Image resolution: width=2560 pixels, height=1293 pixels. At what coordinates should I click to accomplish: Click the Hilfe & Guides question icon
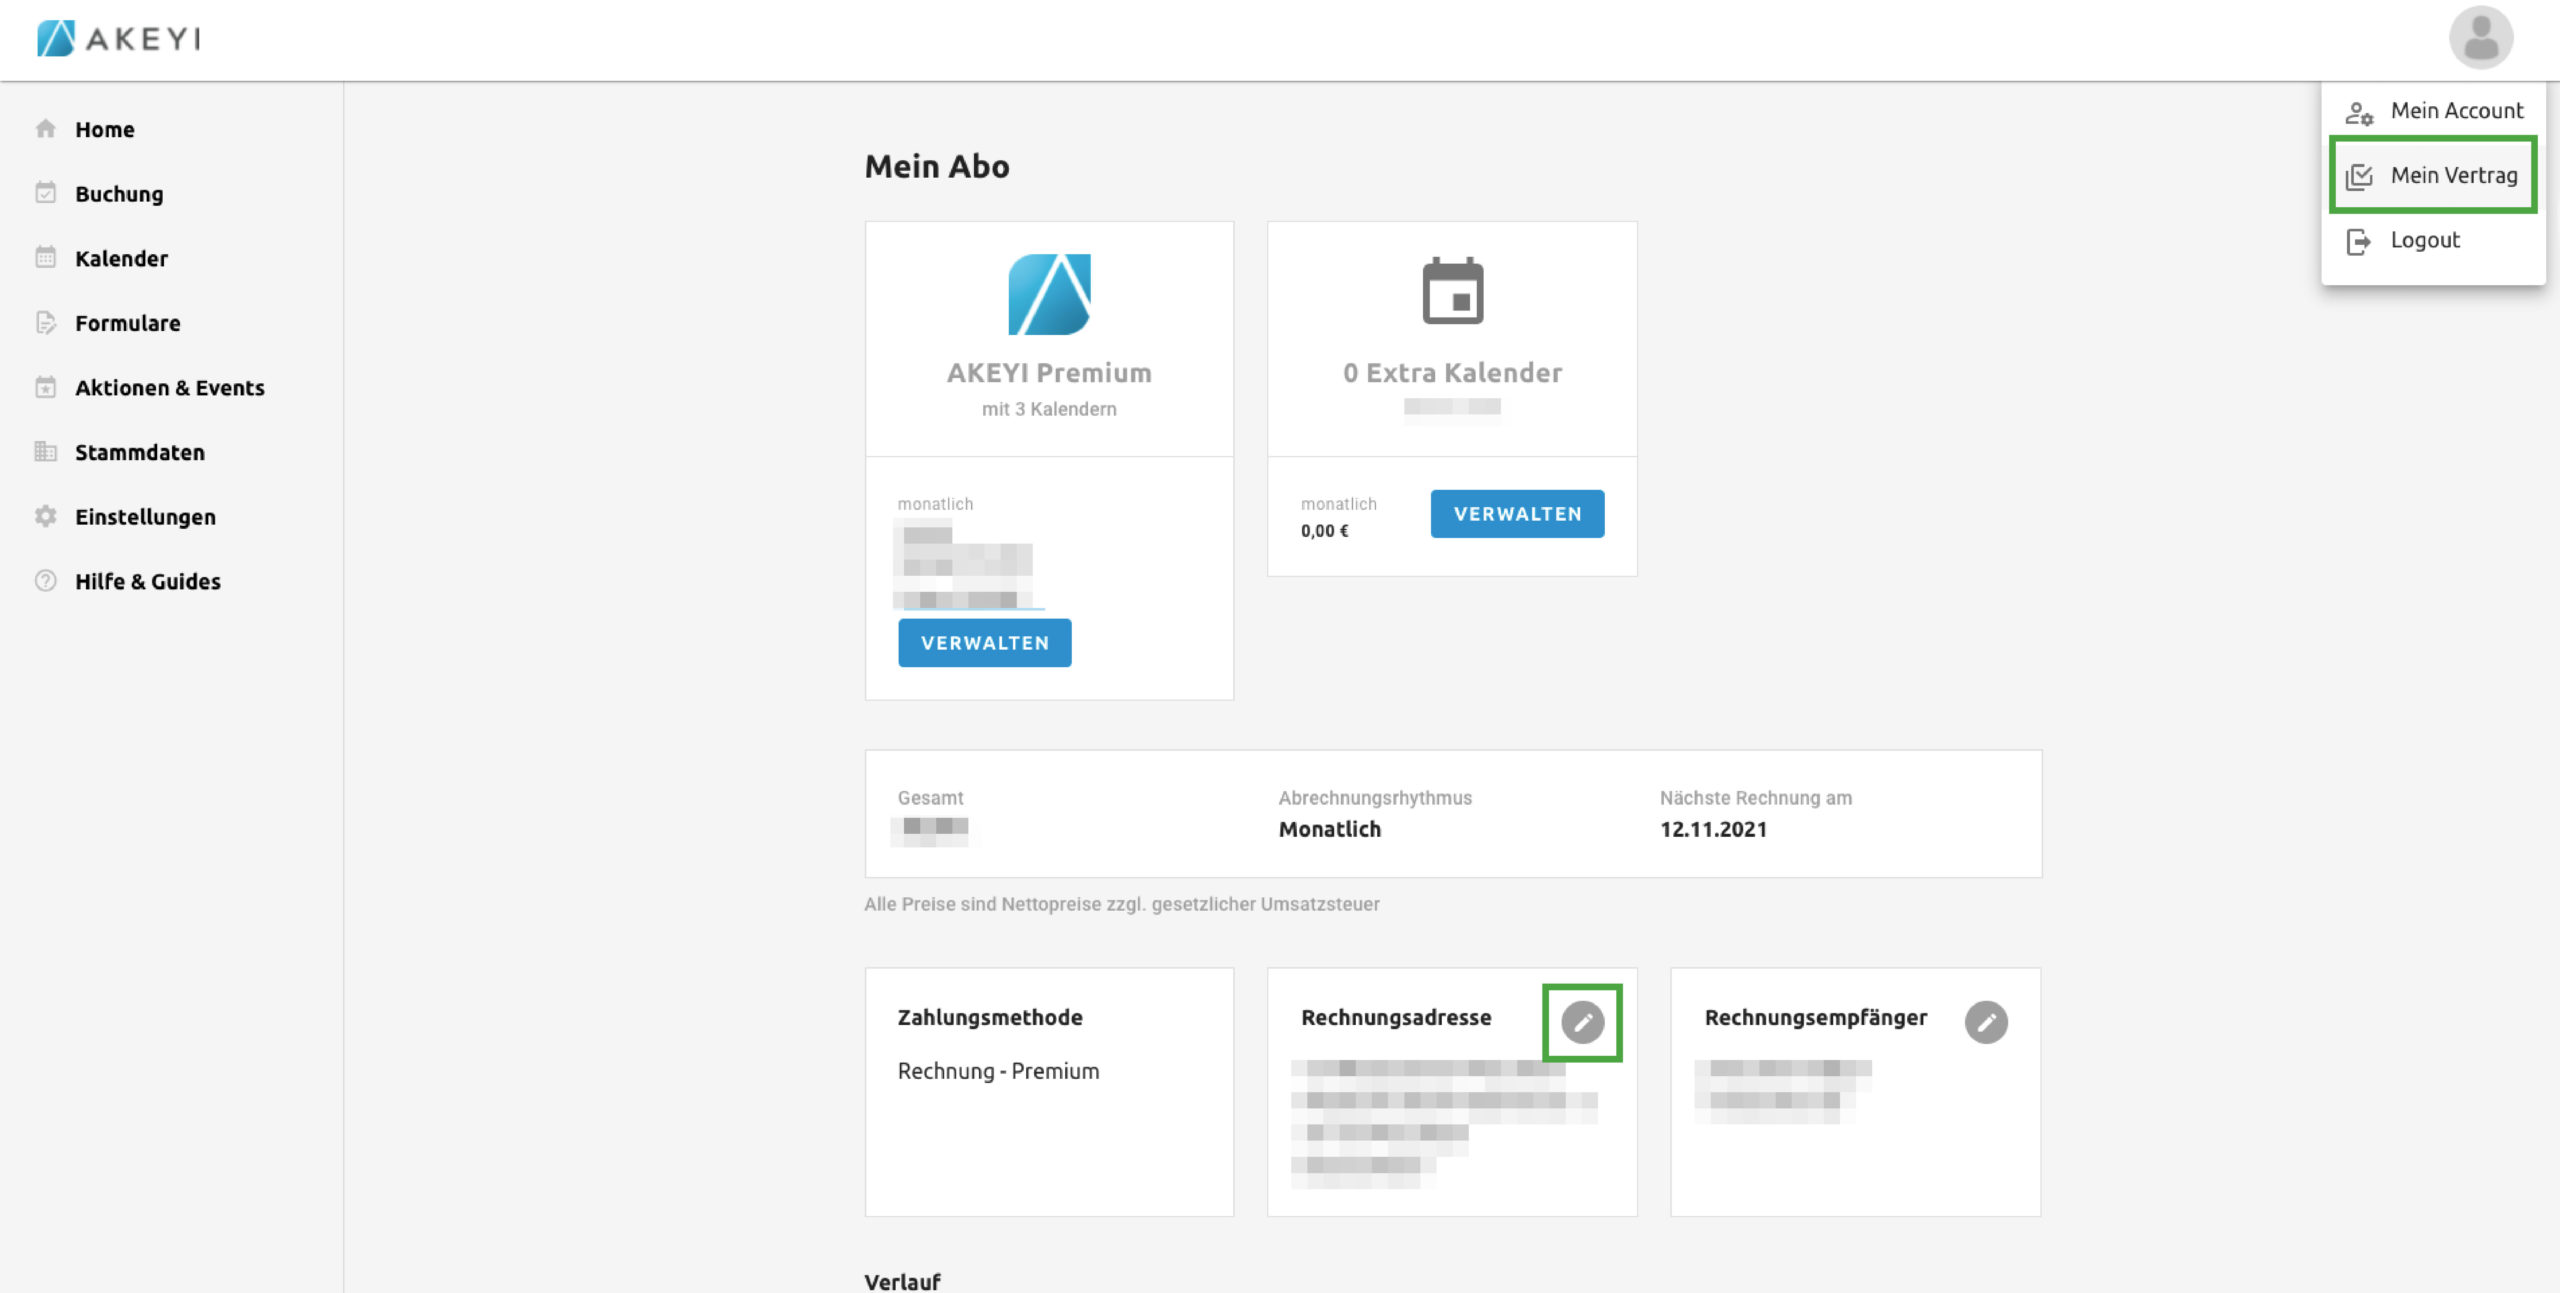46,581
